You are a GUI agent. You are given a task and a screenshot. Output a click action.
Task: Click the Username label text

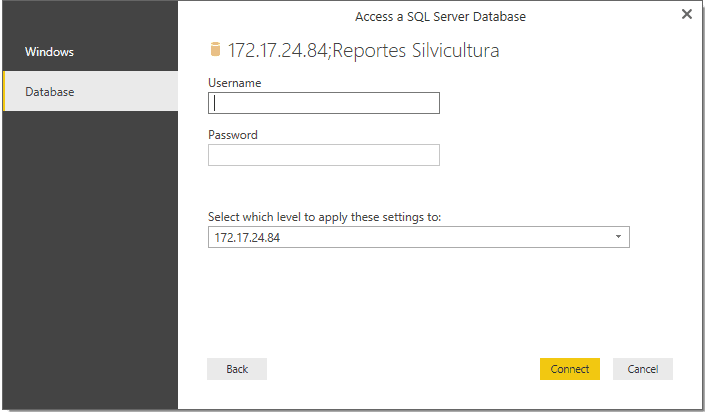(234, 83)
